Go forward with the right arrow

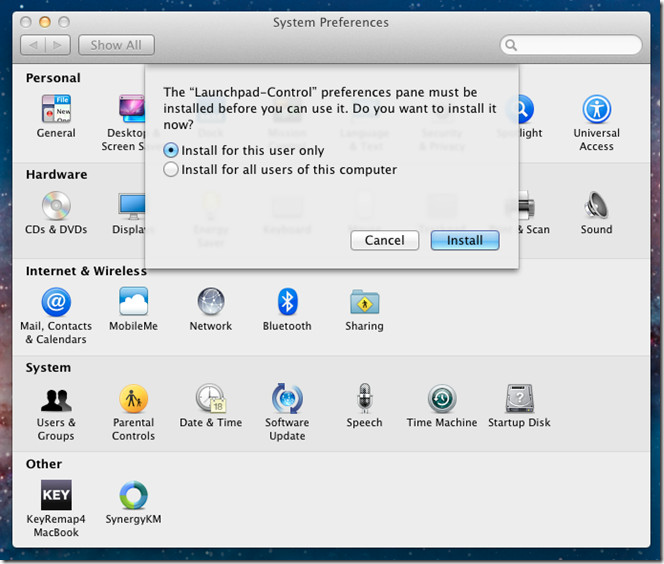click(x=58, y=45)
